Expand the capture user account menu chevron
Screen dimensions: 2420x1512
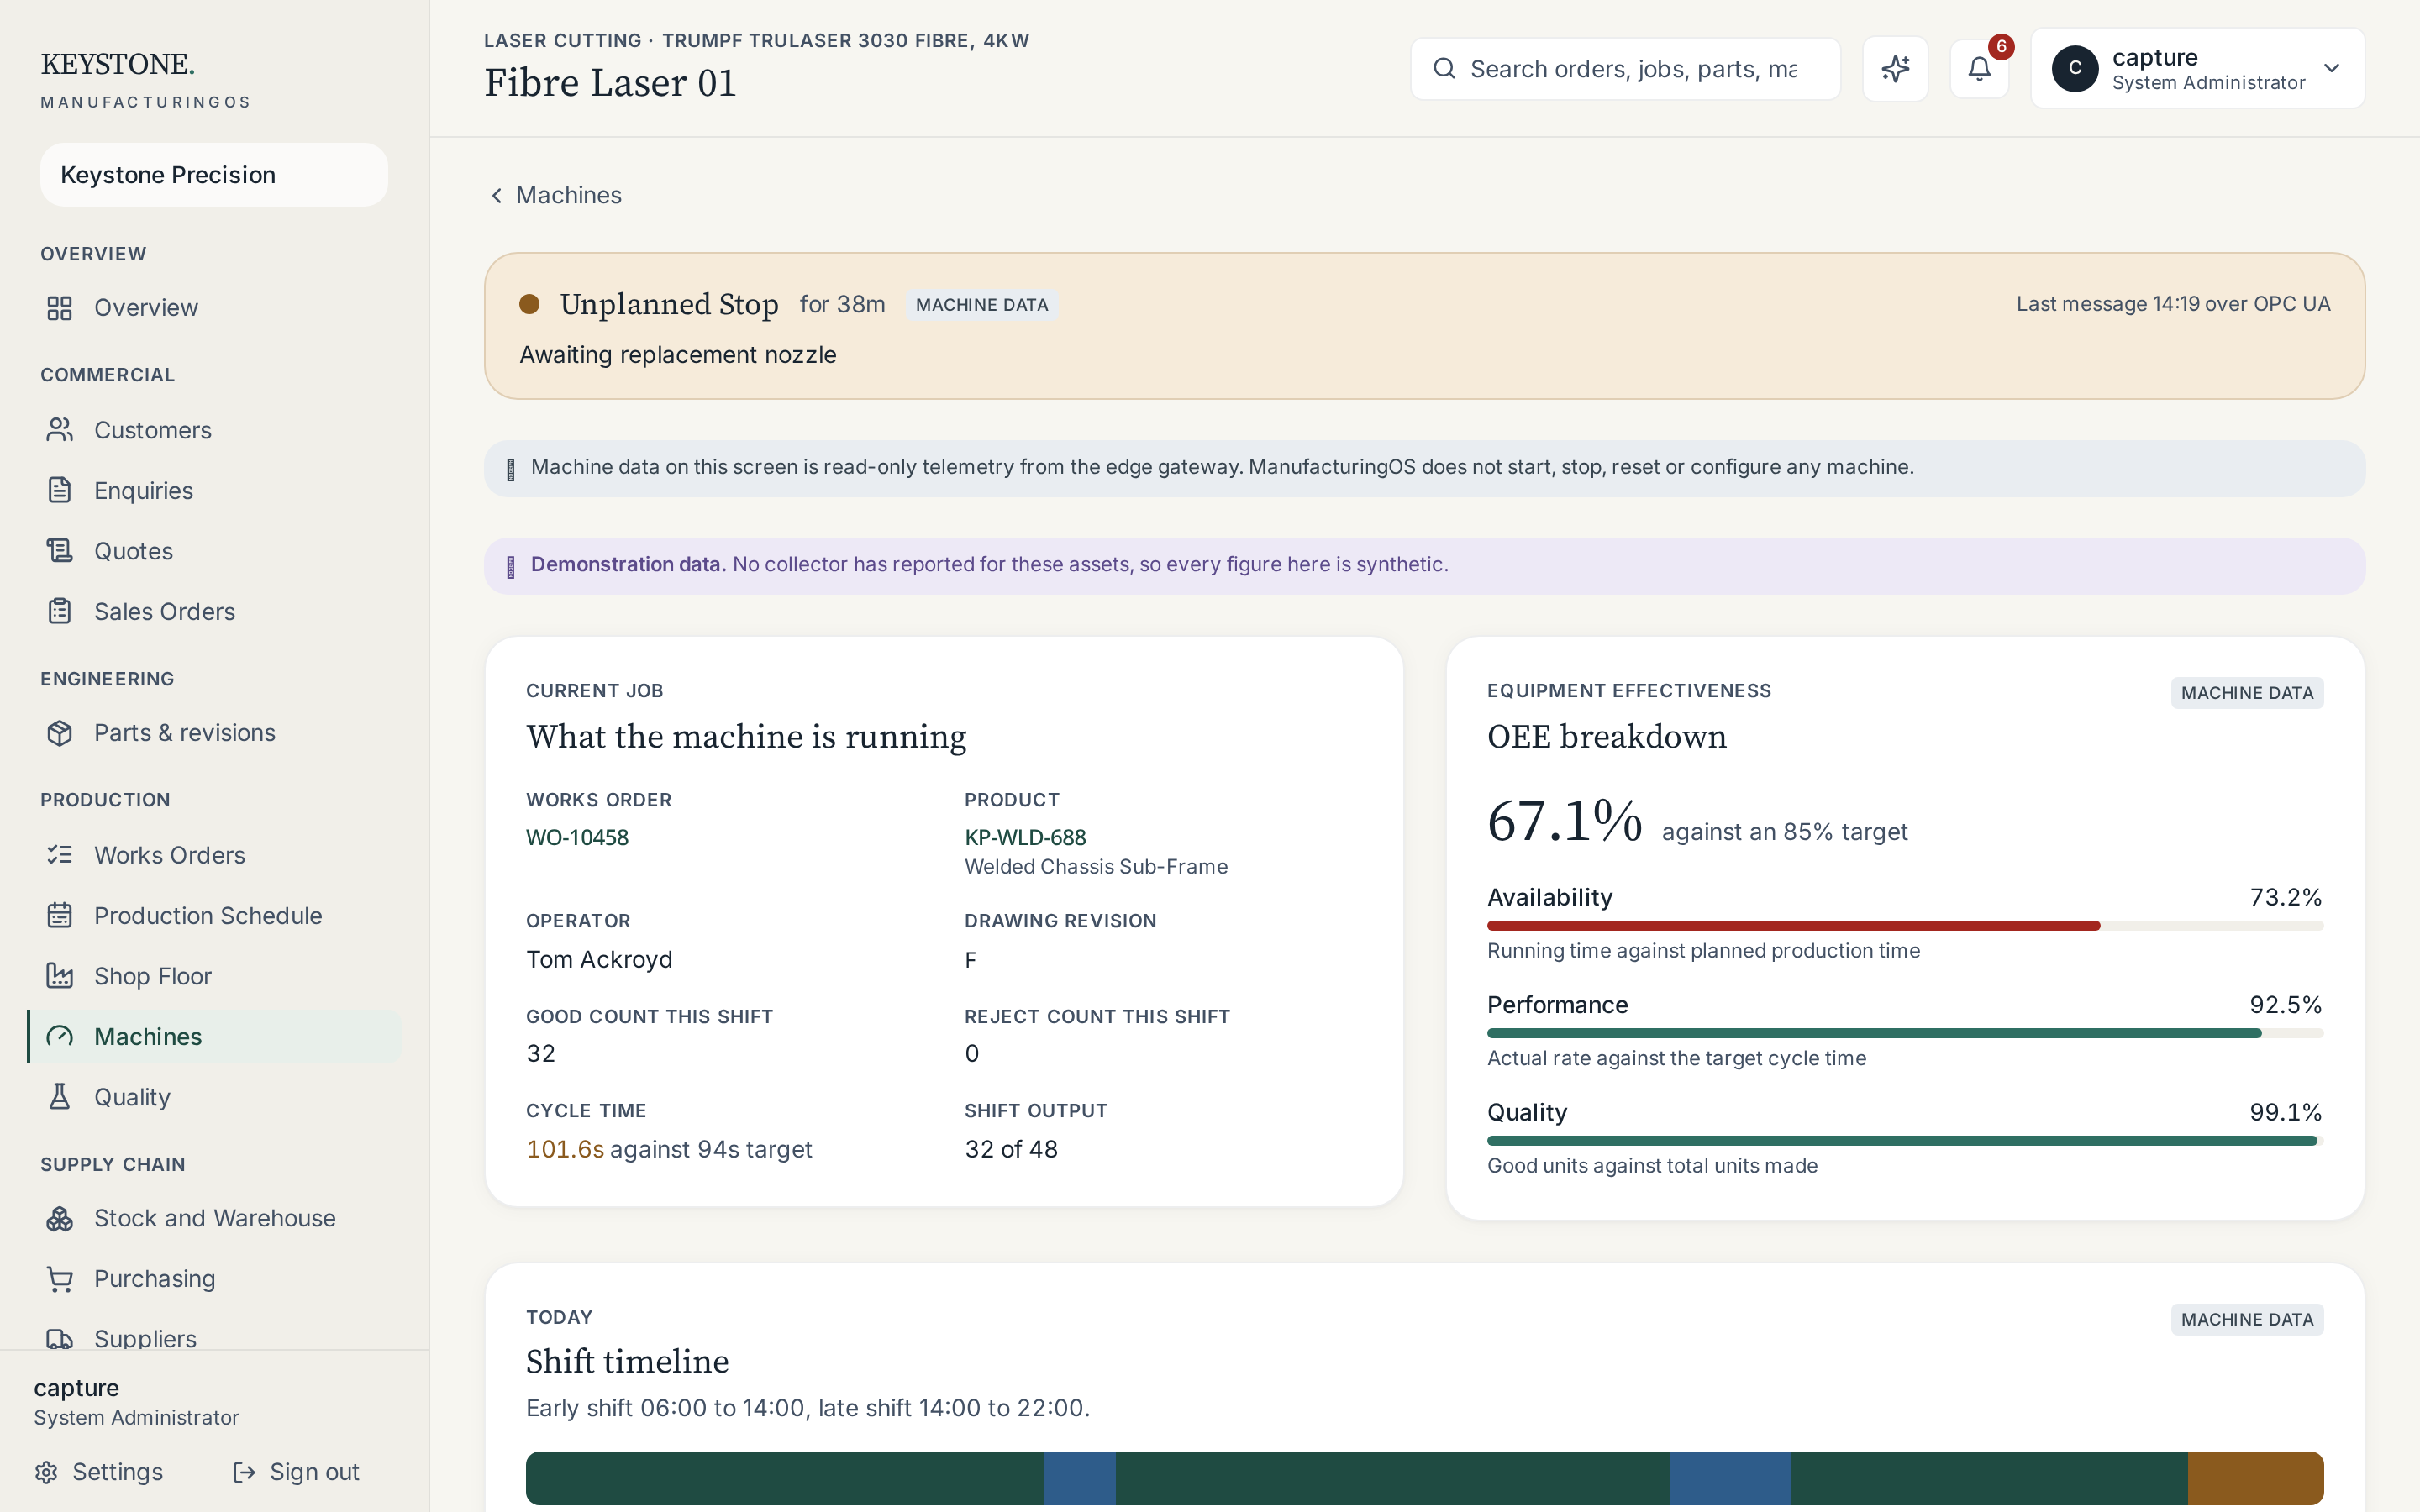click(2332, 69)
